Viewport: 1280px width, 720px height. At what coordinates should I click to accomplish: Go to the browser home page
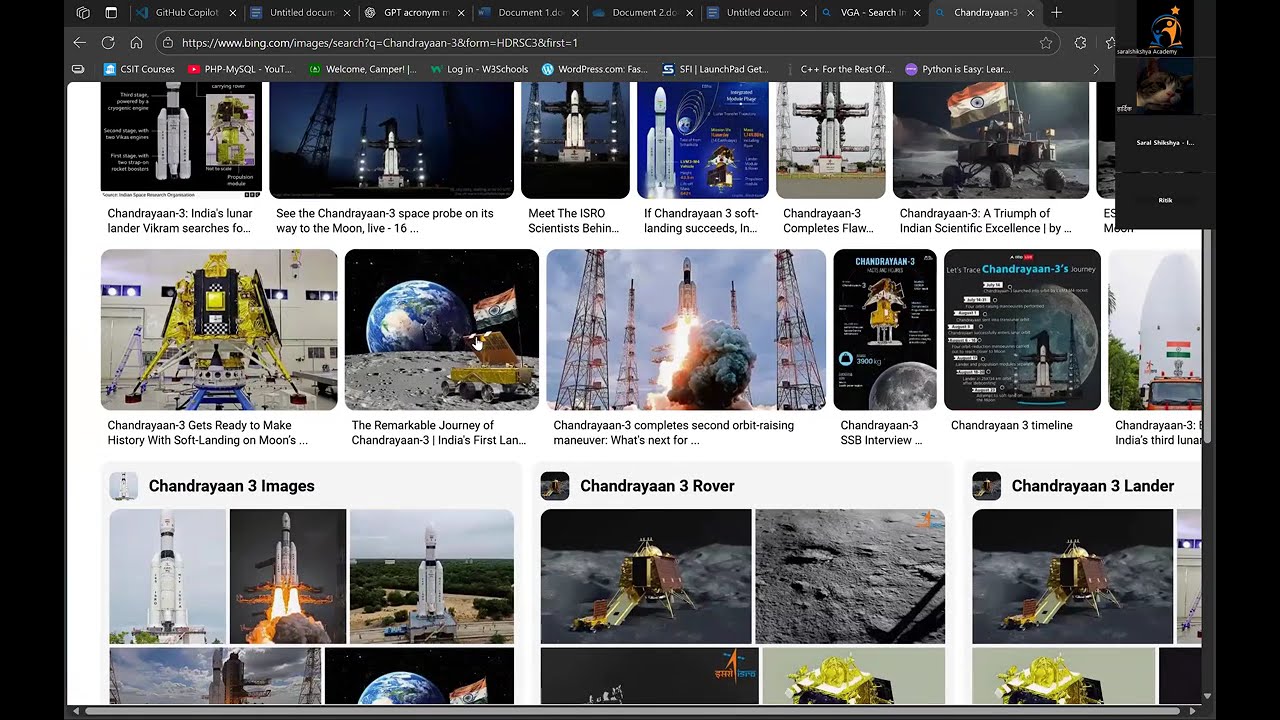(136, 43)
